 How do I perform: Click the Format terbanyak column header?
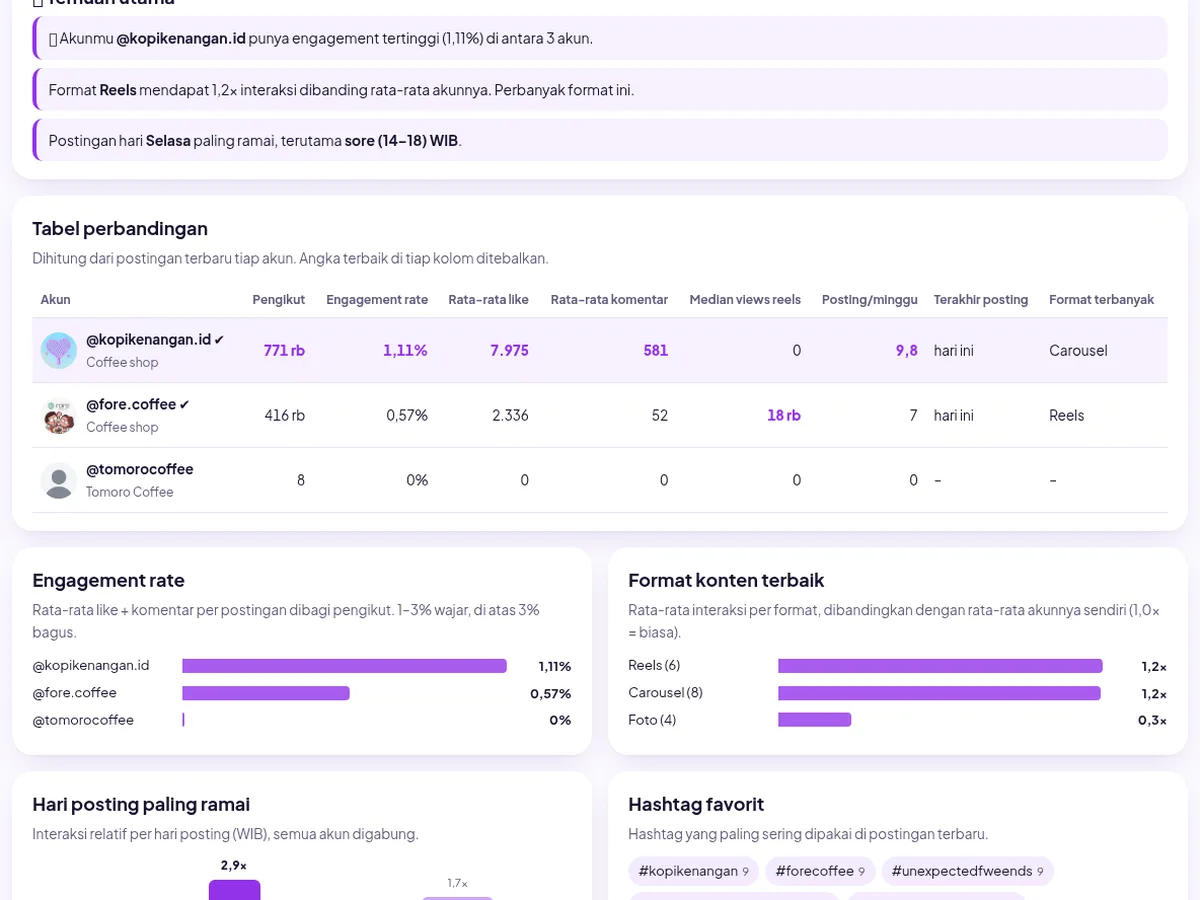pos(1101,300)
